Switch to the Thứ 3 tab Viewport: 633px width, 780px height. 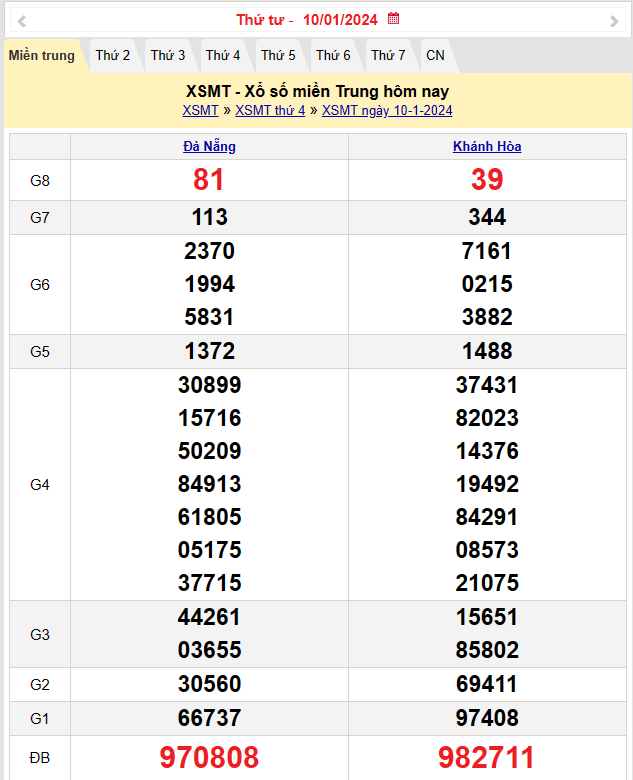[168, 55]
